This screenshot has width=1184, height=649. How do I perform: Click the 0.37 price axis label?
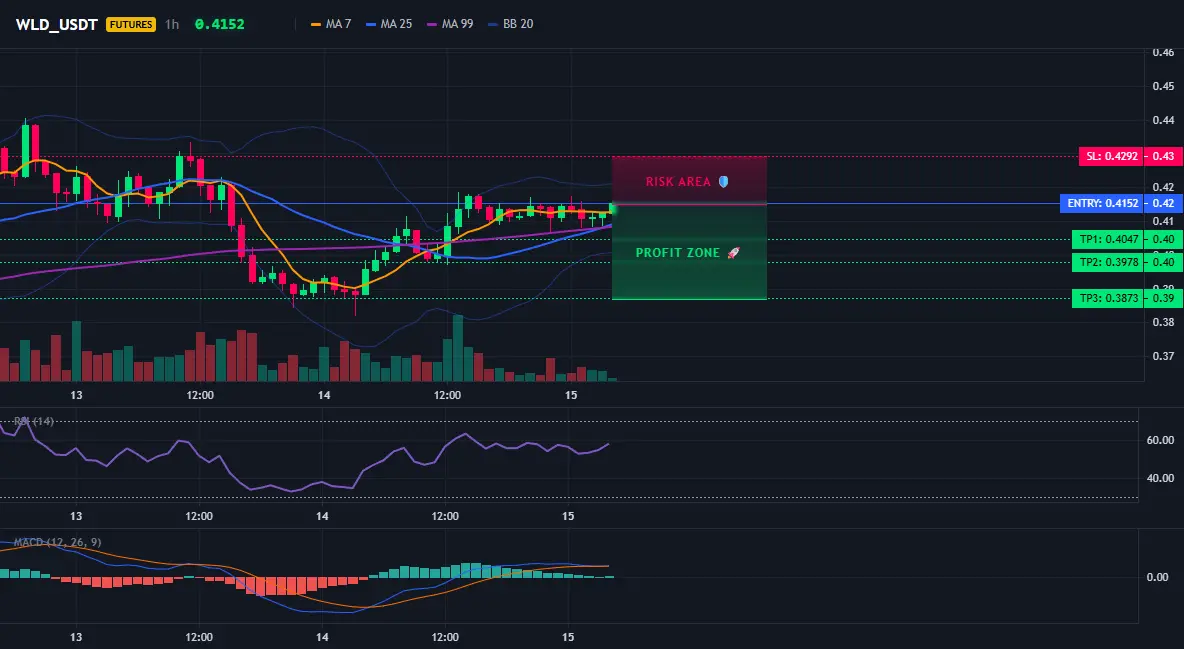coord(1164,356)
